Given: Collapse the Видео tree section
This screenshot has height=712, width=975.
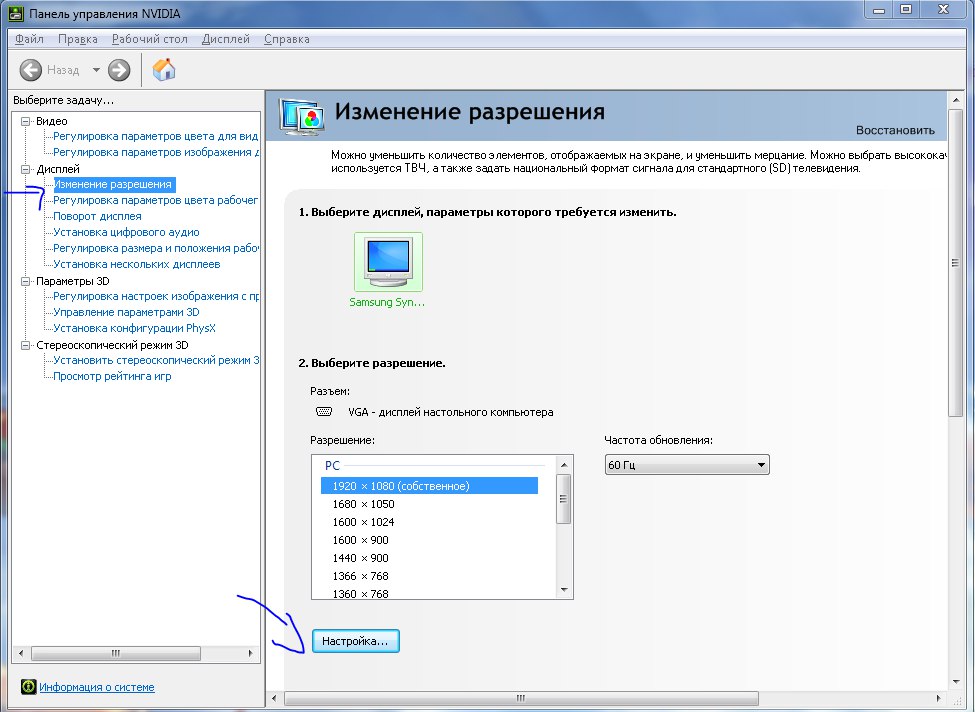Looking at the screenshot, I should pos(27,121).
